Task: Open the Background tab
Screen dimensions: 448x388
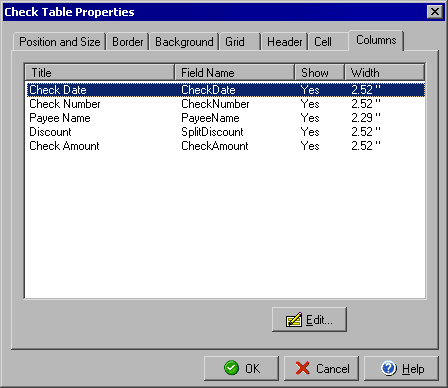Action: click(184, 42)
